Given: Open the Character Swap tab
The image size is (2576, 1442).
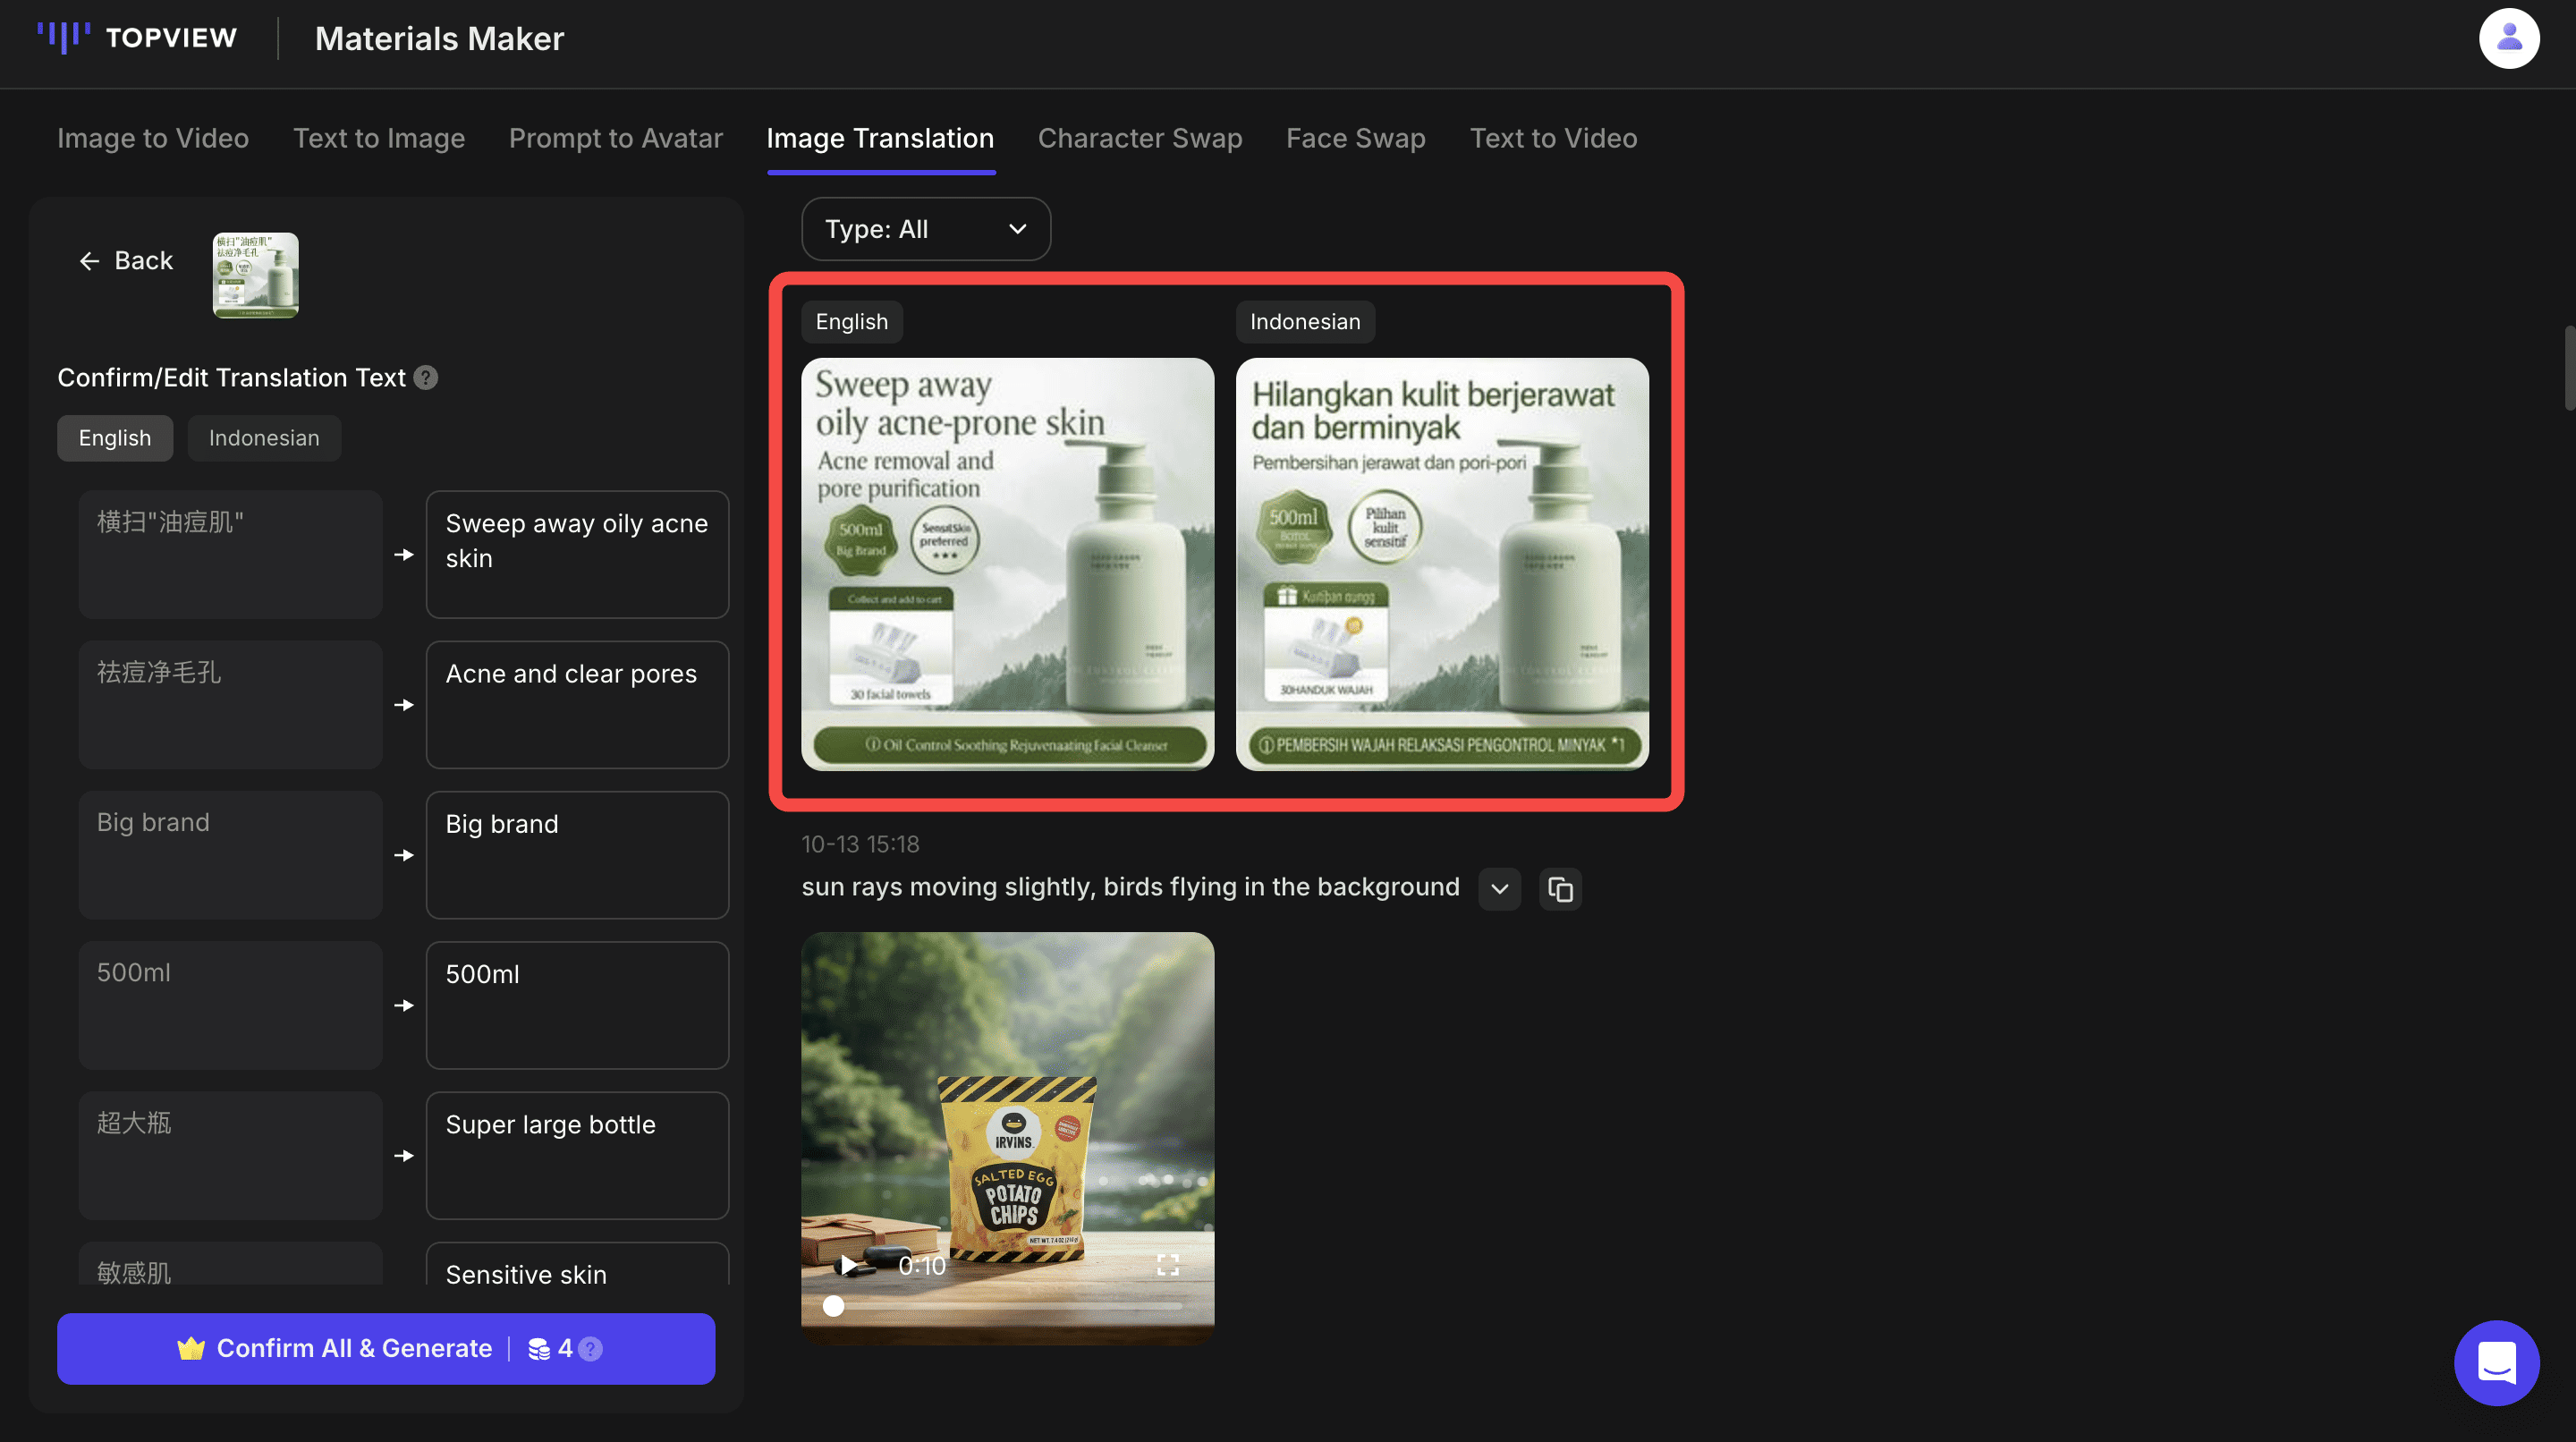Looking at the screenshot, I should [x=1139, y=138].
